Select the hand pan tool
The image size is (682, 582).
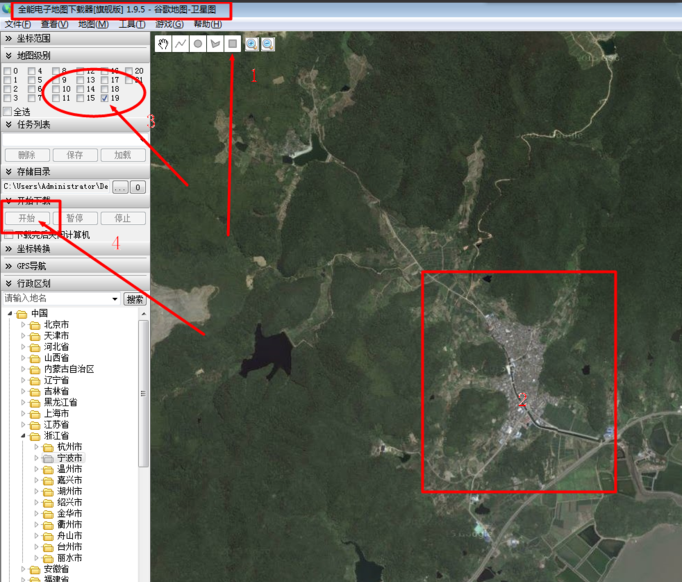[164, 44]
